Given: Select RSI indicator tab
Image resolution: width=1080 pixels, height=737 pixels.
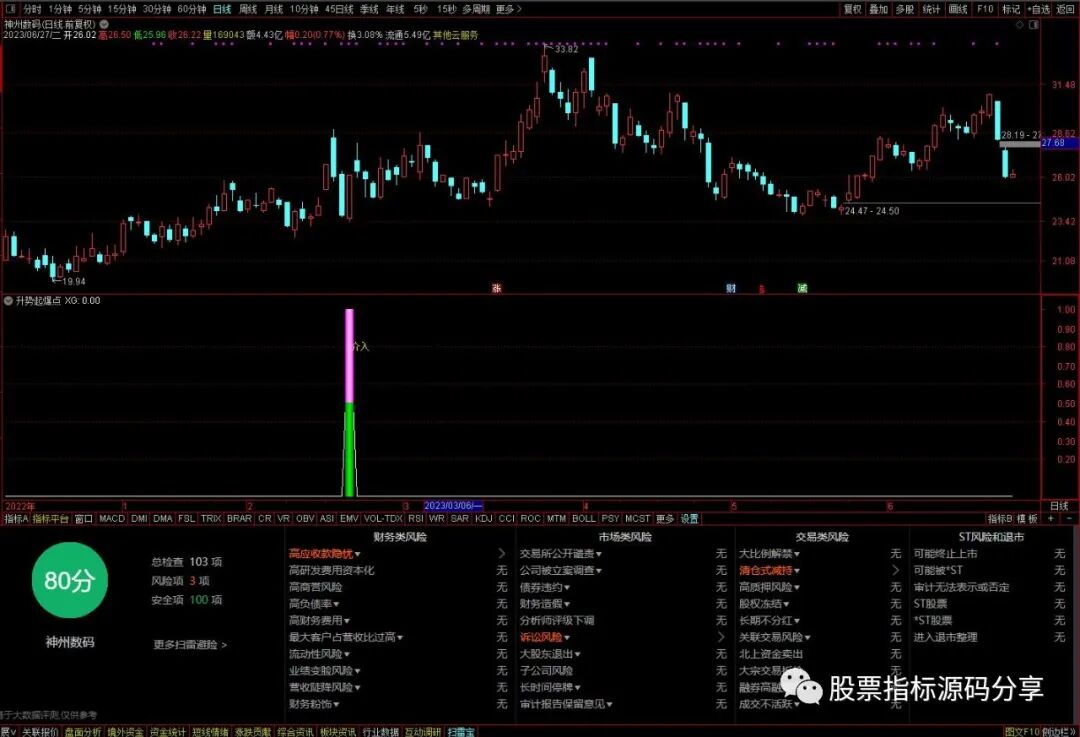Looking at the screenshot, I should point(415,519).
